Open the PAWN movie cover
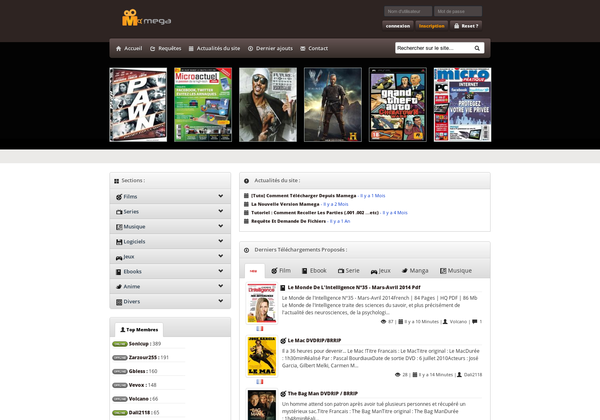The image size is (600, 420). click(138, 105)
